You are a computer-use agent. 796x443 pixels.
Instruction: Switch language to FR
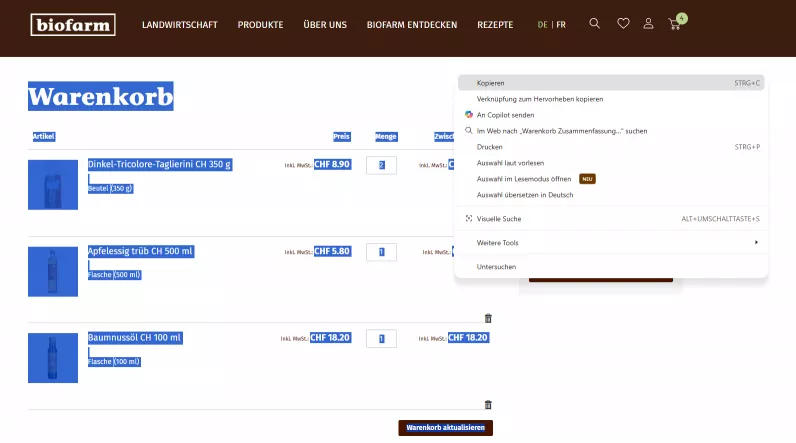coord(561,24)
